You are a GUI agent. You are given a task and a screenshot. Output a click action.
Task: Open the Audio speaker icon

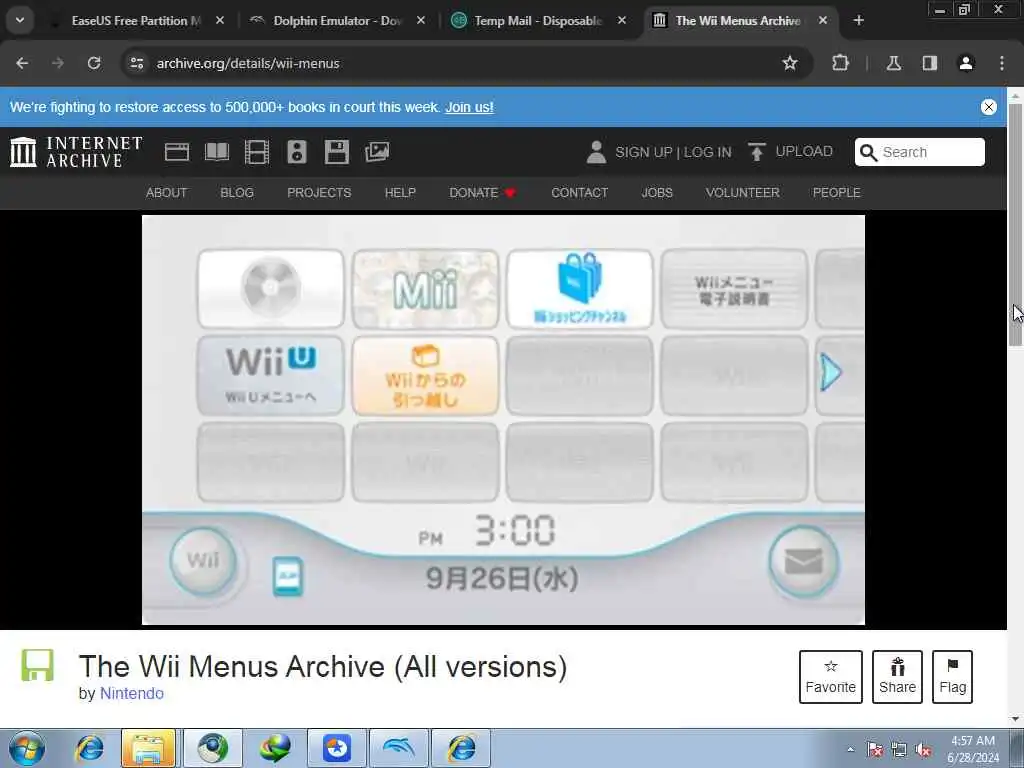pos(297,152)
